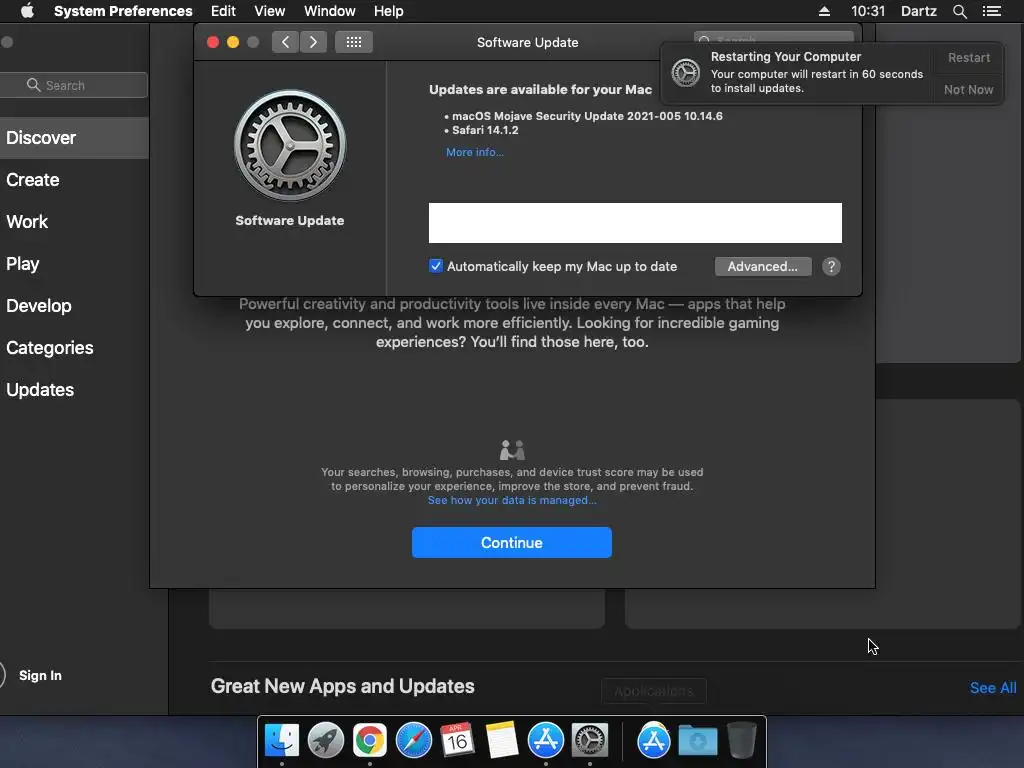Click Sign In in App Store sidebar
Screen dimensions: 1024x768
(x=40, y=675)
